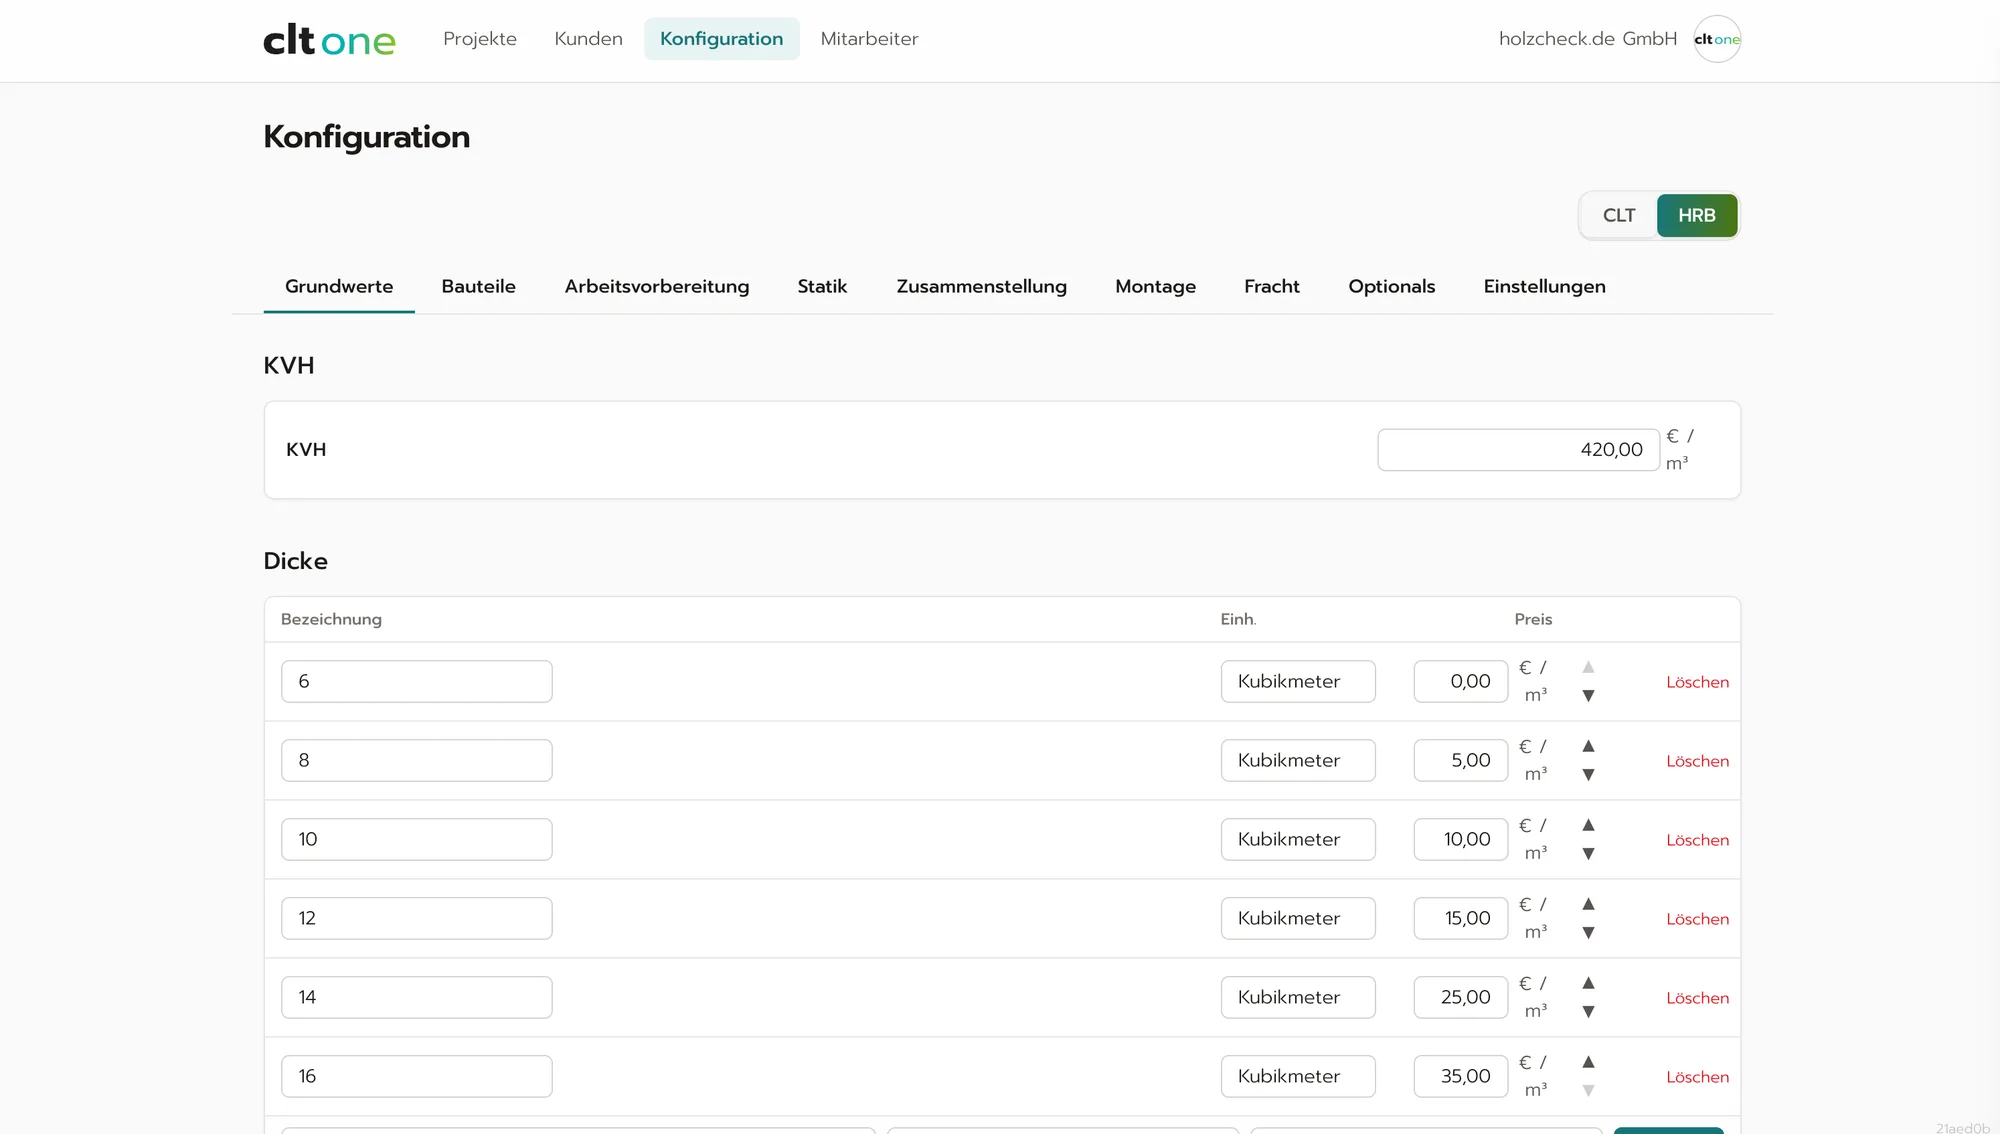The image size is (2000, 1134).
Task: Open unit dropdown for thickness 6
Action: (1298, 681)
